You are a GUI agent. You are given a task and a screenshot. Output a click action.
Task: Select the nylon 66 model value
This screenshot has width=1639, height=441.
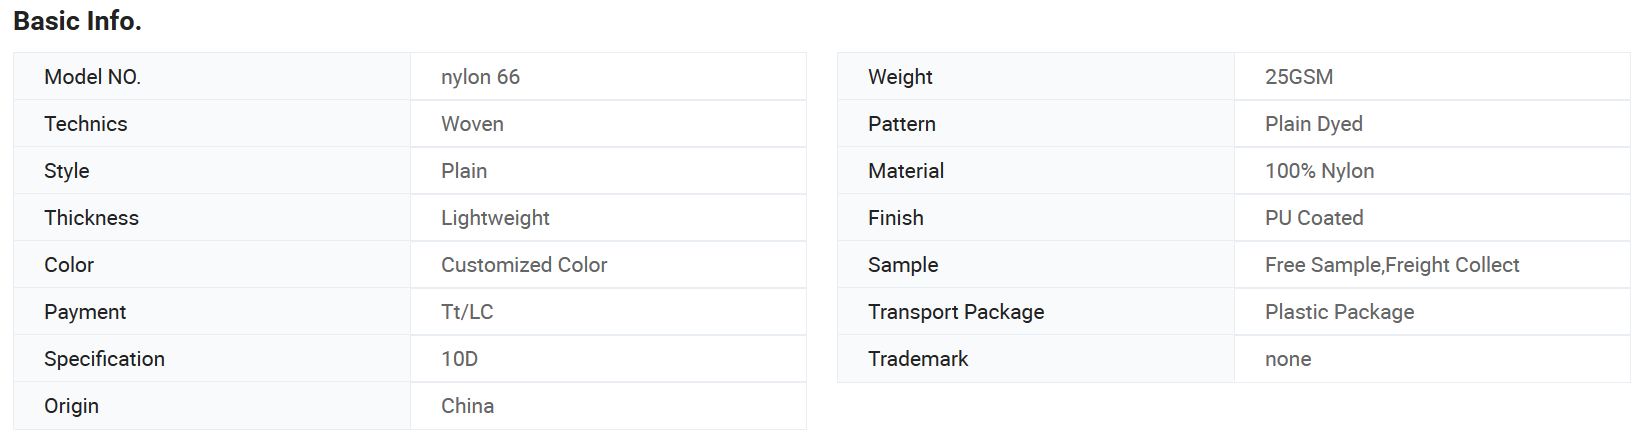[x=480, y=77]
